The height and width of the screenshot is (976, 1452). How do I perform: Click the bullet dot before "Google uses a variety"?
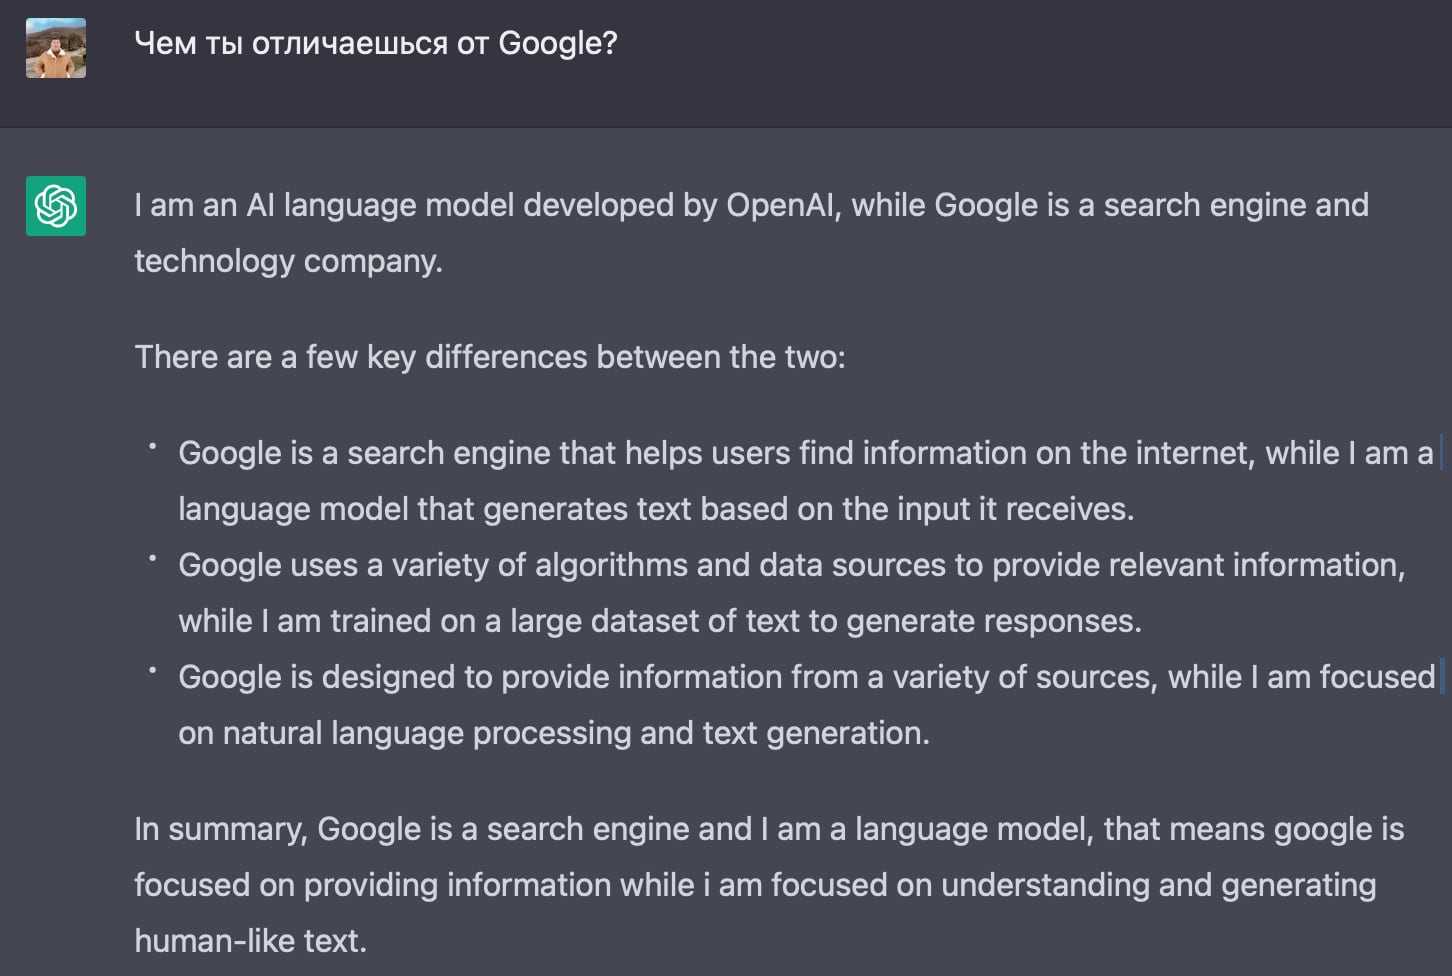tap(153, 559)
